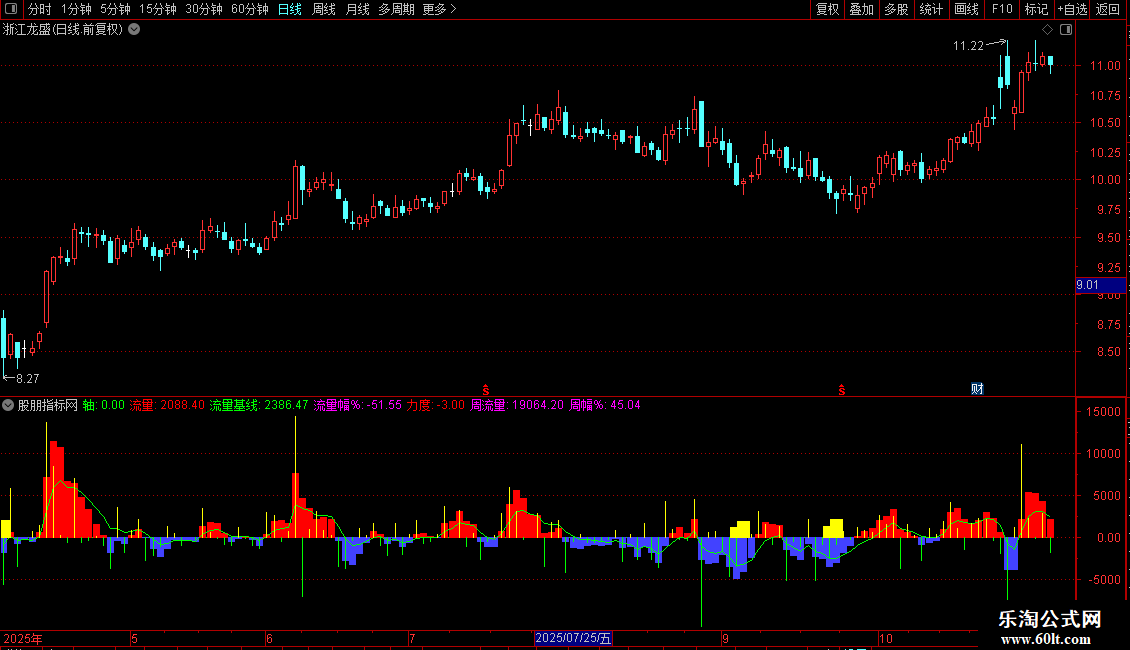Switch to 分时 intraday view

pyautogui.click(x=40, y=9)
